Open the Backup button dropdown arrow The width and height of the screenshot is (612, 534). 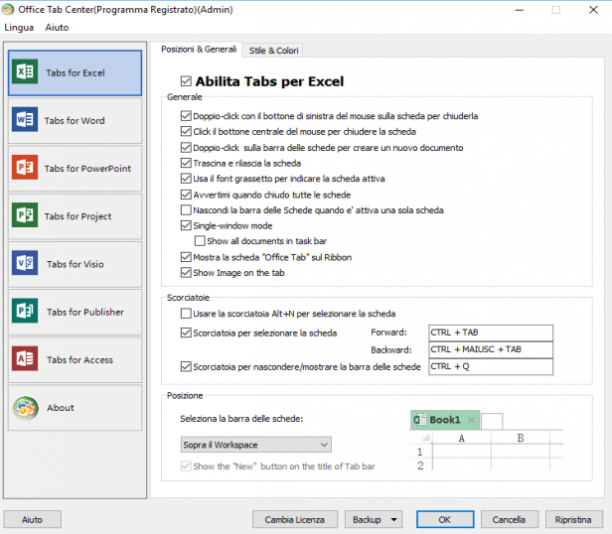394,520
